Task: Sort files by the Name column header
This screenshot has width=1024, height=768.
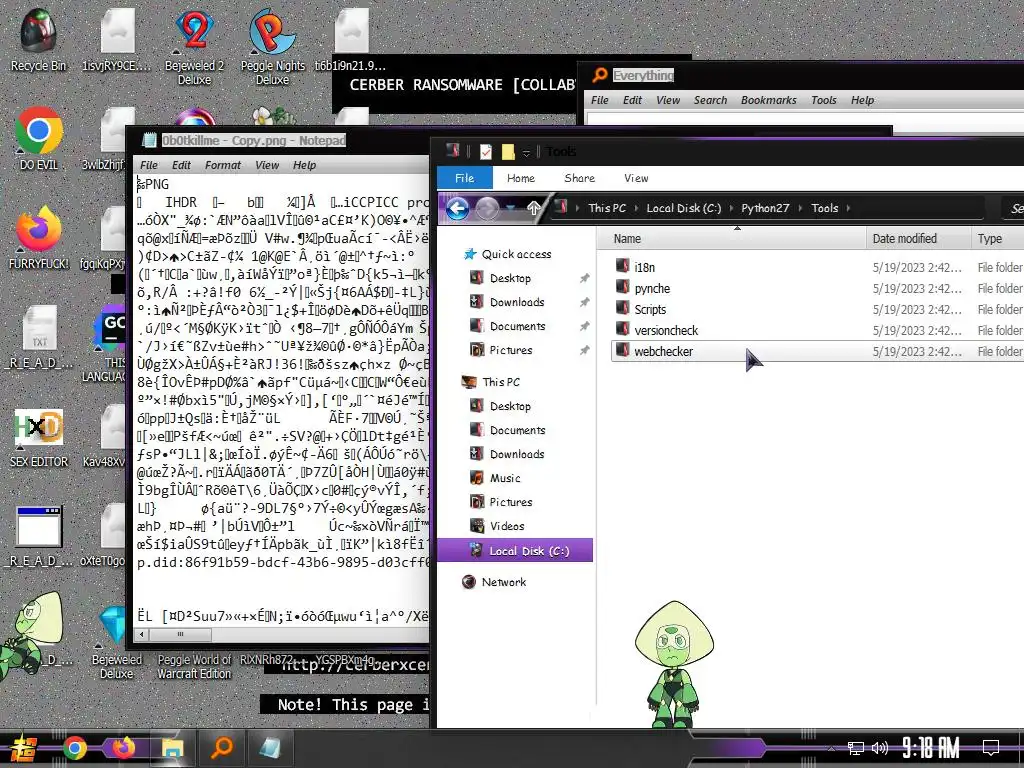Action: point(731,238)
